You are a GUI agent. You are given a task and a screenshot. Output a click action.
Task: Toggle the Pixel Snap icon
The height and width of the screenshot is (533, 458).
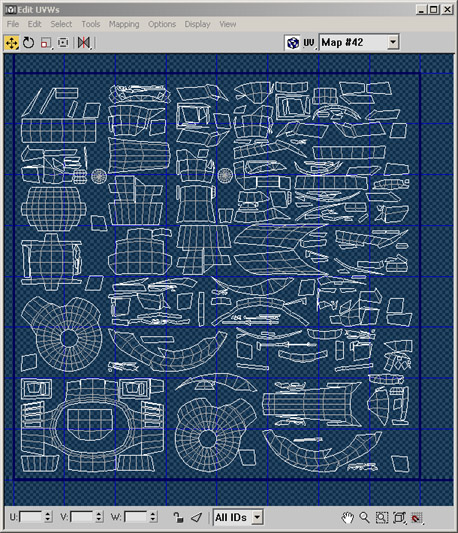pyautogui.click(x=417, y=518)
